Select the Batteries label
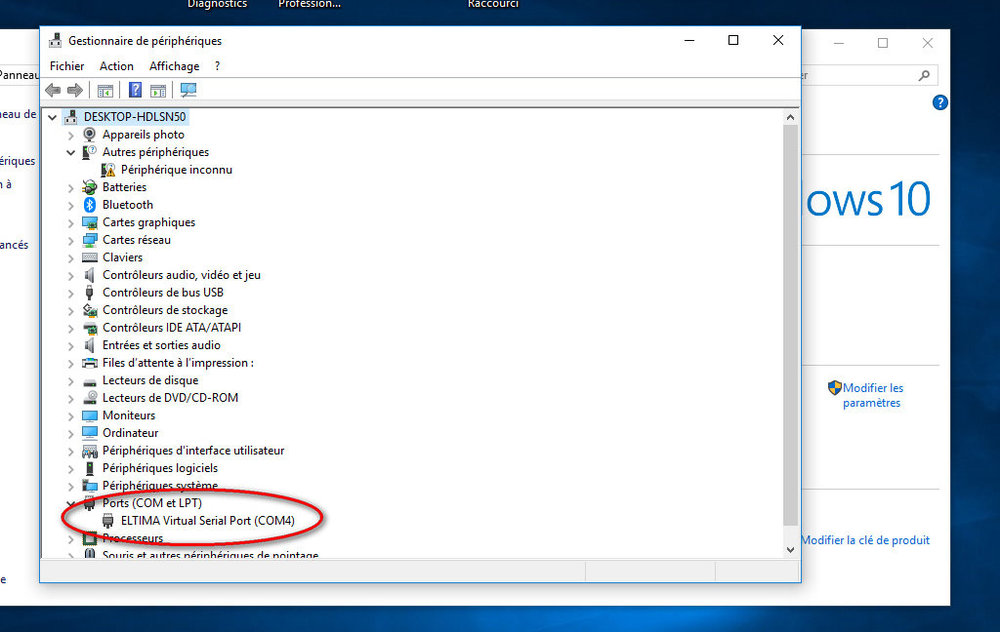The image size is (1000, 632). [124, 187]
